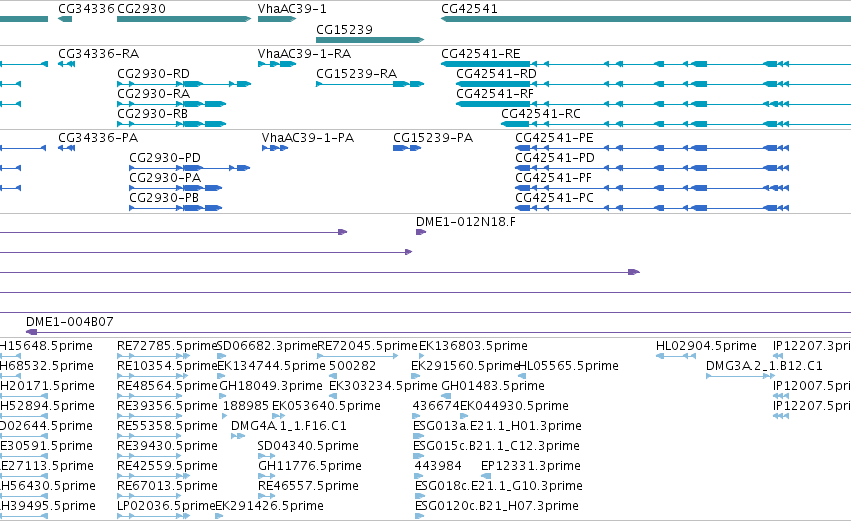The image size is (851, 521).
Task: Click EST EK053640.5prime
Action: click(x=326, y=406)
